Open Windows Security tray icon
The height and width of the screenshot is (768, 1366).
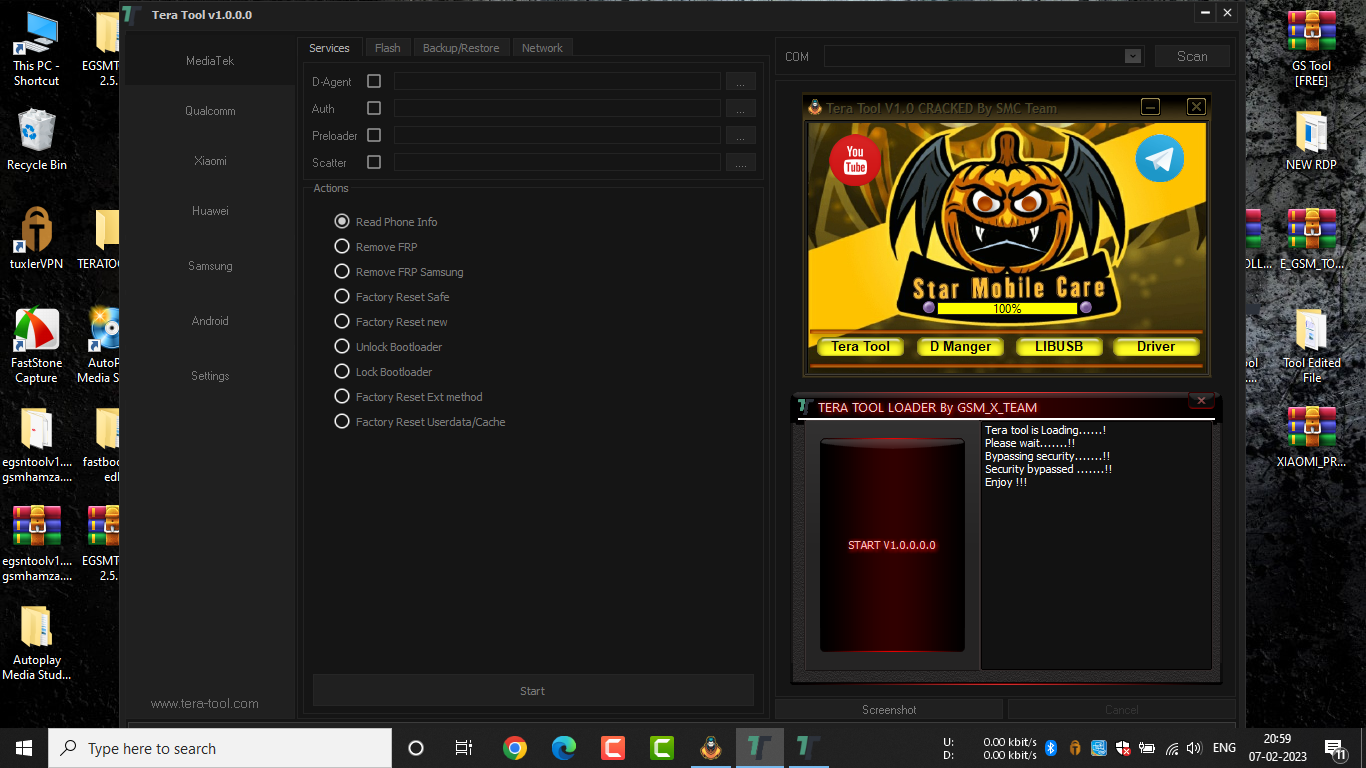tap(1123, 748)
